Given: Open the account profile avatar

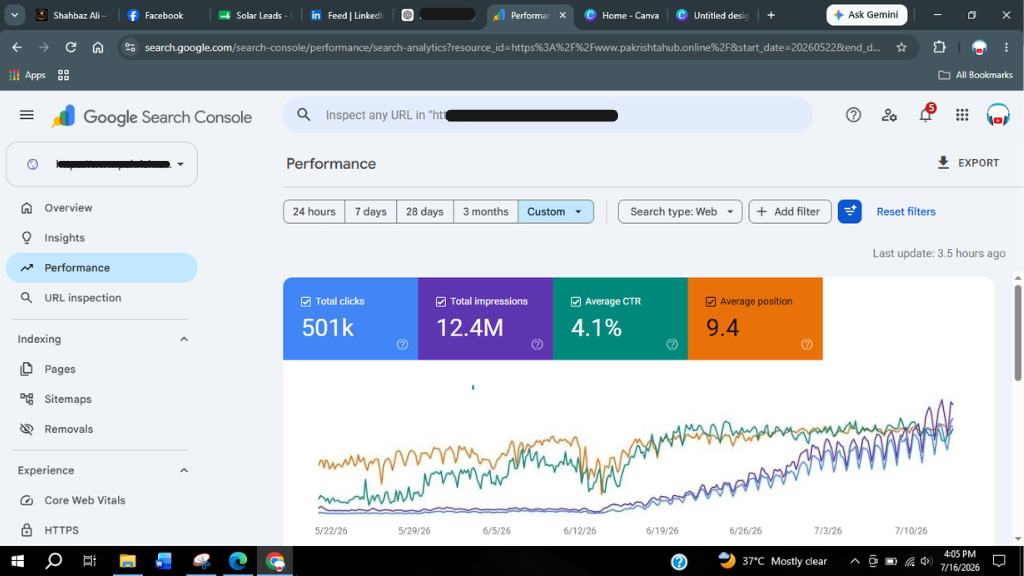Looking at the screenshot, I should tap(998, 115).
